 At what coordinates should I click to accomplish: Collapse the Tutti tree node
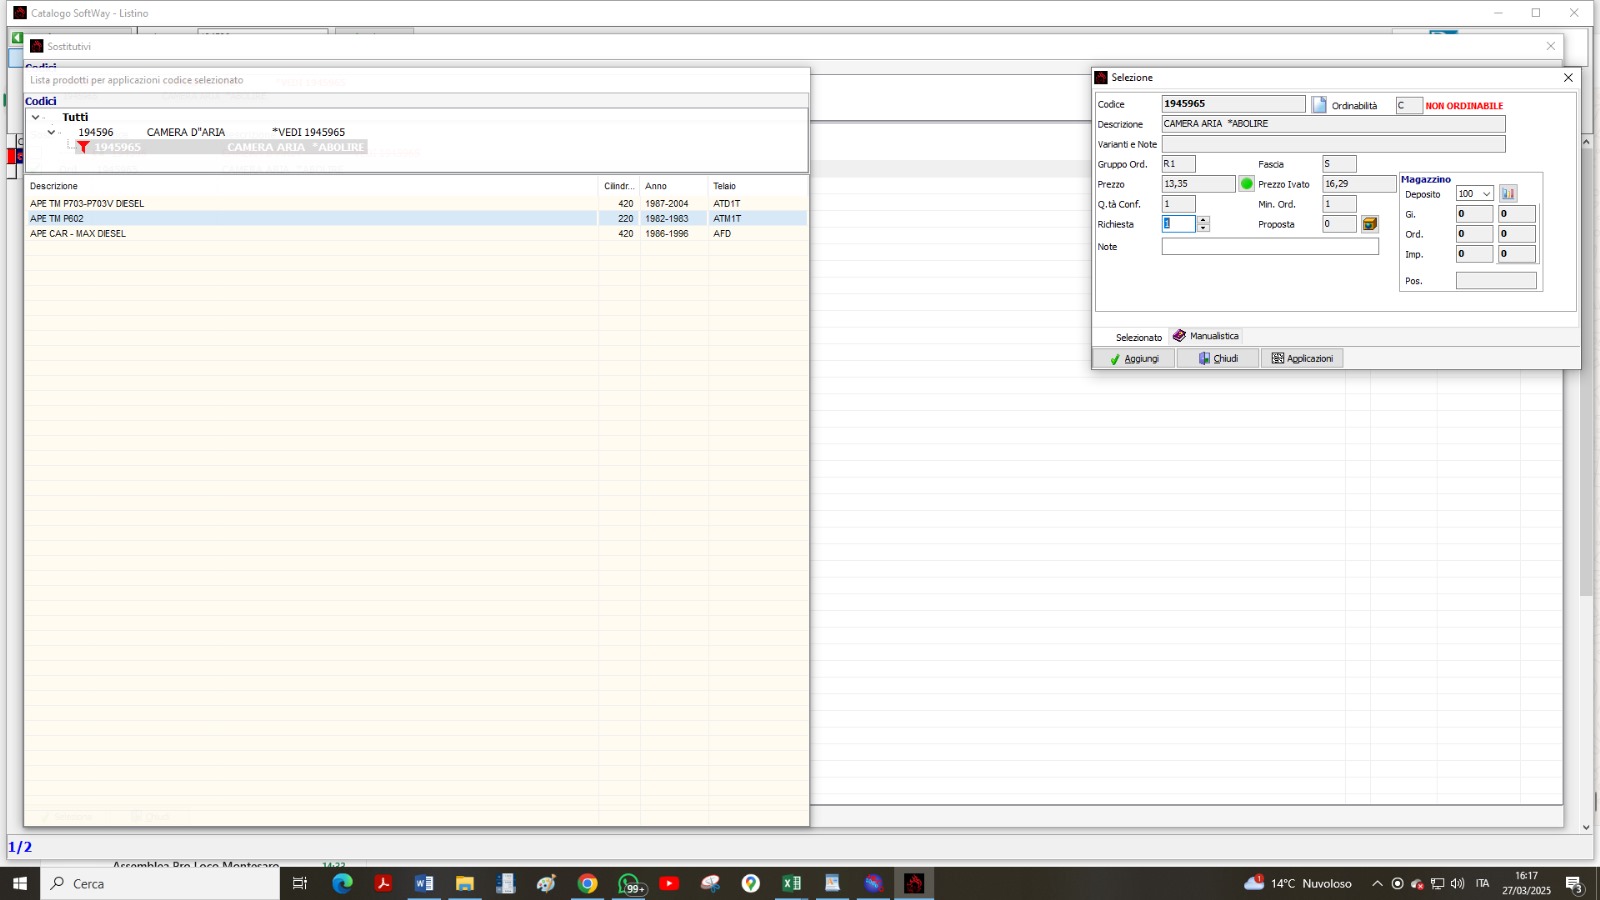coord(36,117)
